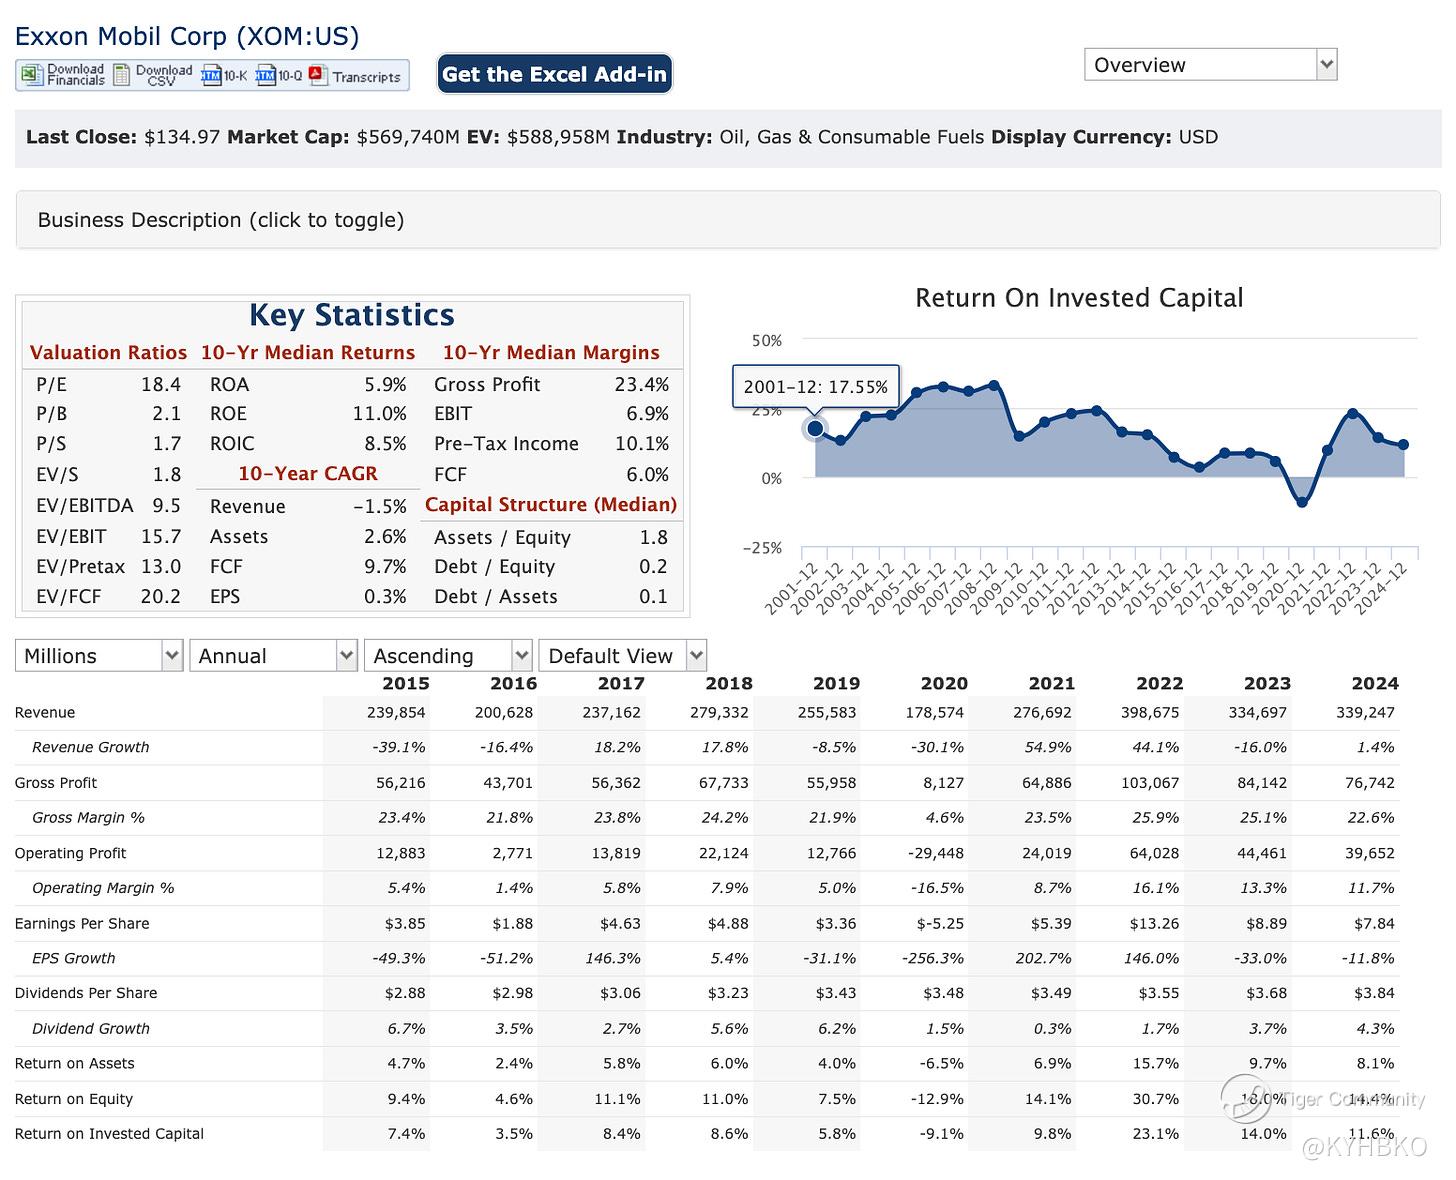The height and width of the screenshot is (1180, 1456).
Task: Click the Dividends Per Share row label
Action: tap(86, 993)
